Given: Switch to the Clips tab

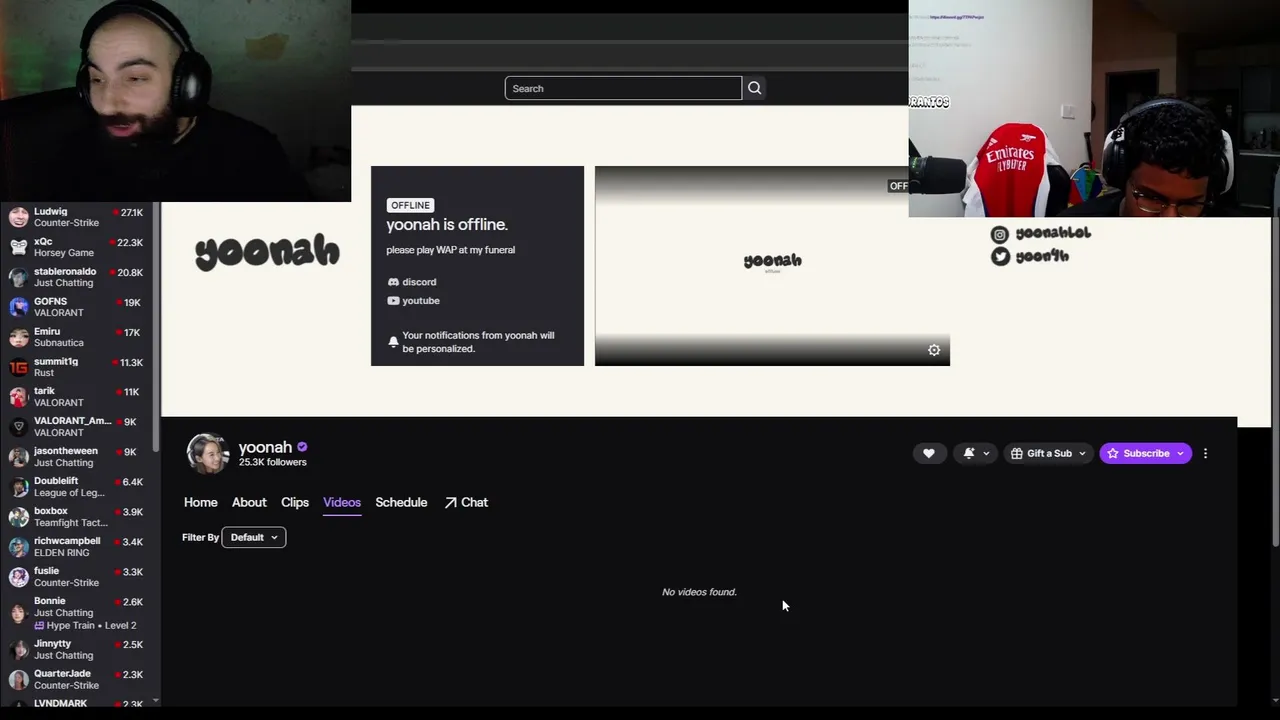Looking at the screenshot, I should 295,502.
